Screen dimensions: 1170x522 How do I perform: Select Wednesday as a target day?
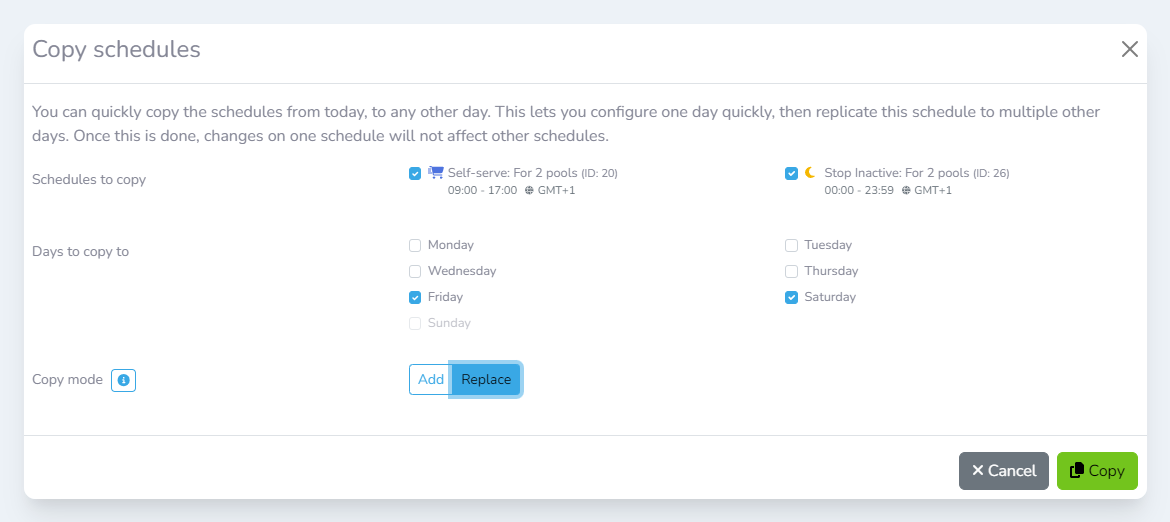coord(415,271)
